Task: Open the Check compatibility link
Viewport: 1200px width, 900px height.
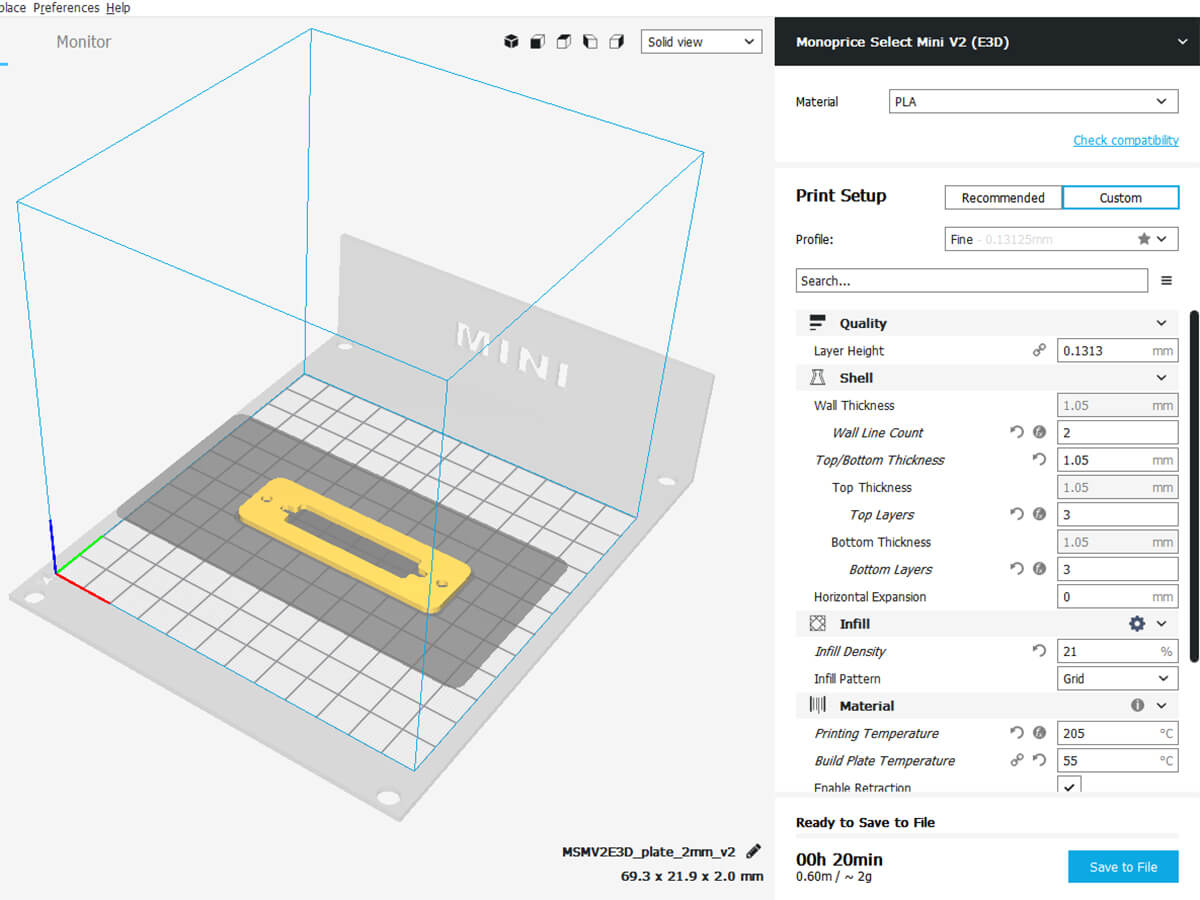Action: 1125,140
